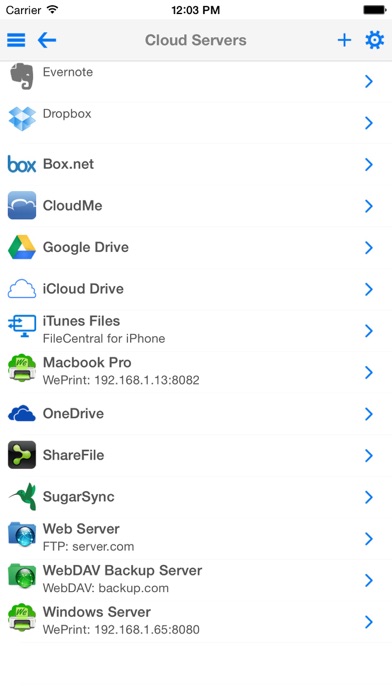Tap the ShareFile app icon
The width and height of the screenshot is (392, 696).
(x=22, y=455)
